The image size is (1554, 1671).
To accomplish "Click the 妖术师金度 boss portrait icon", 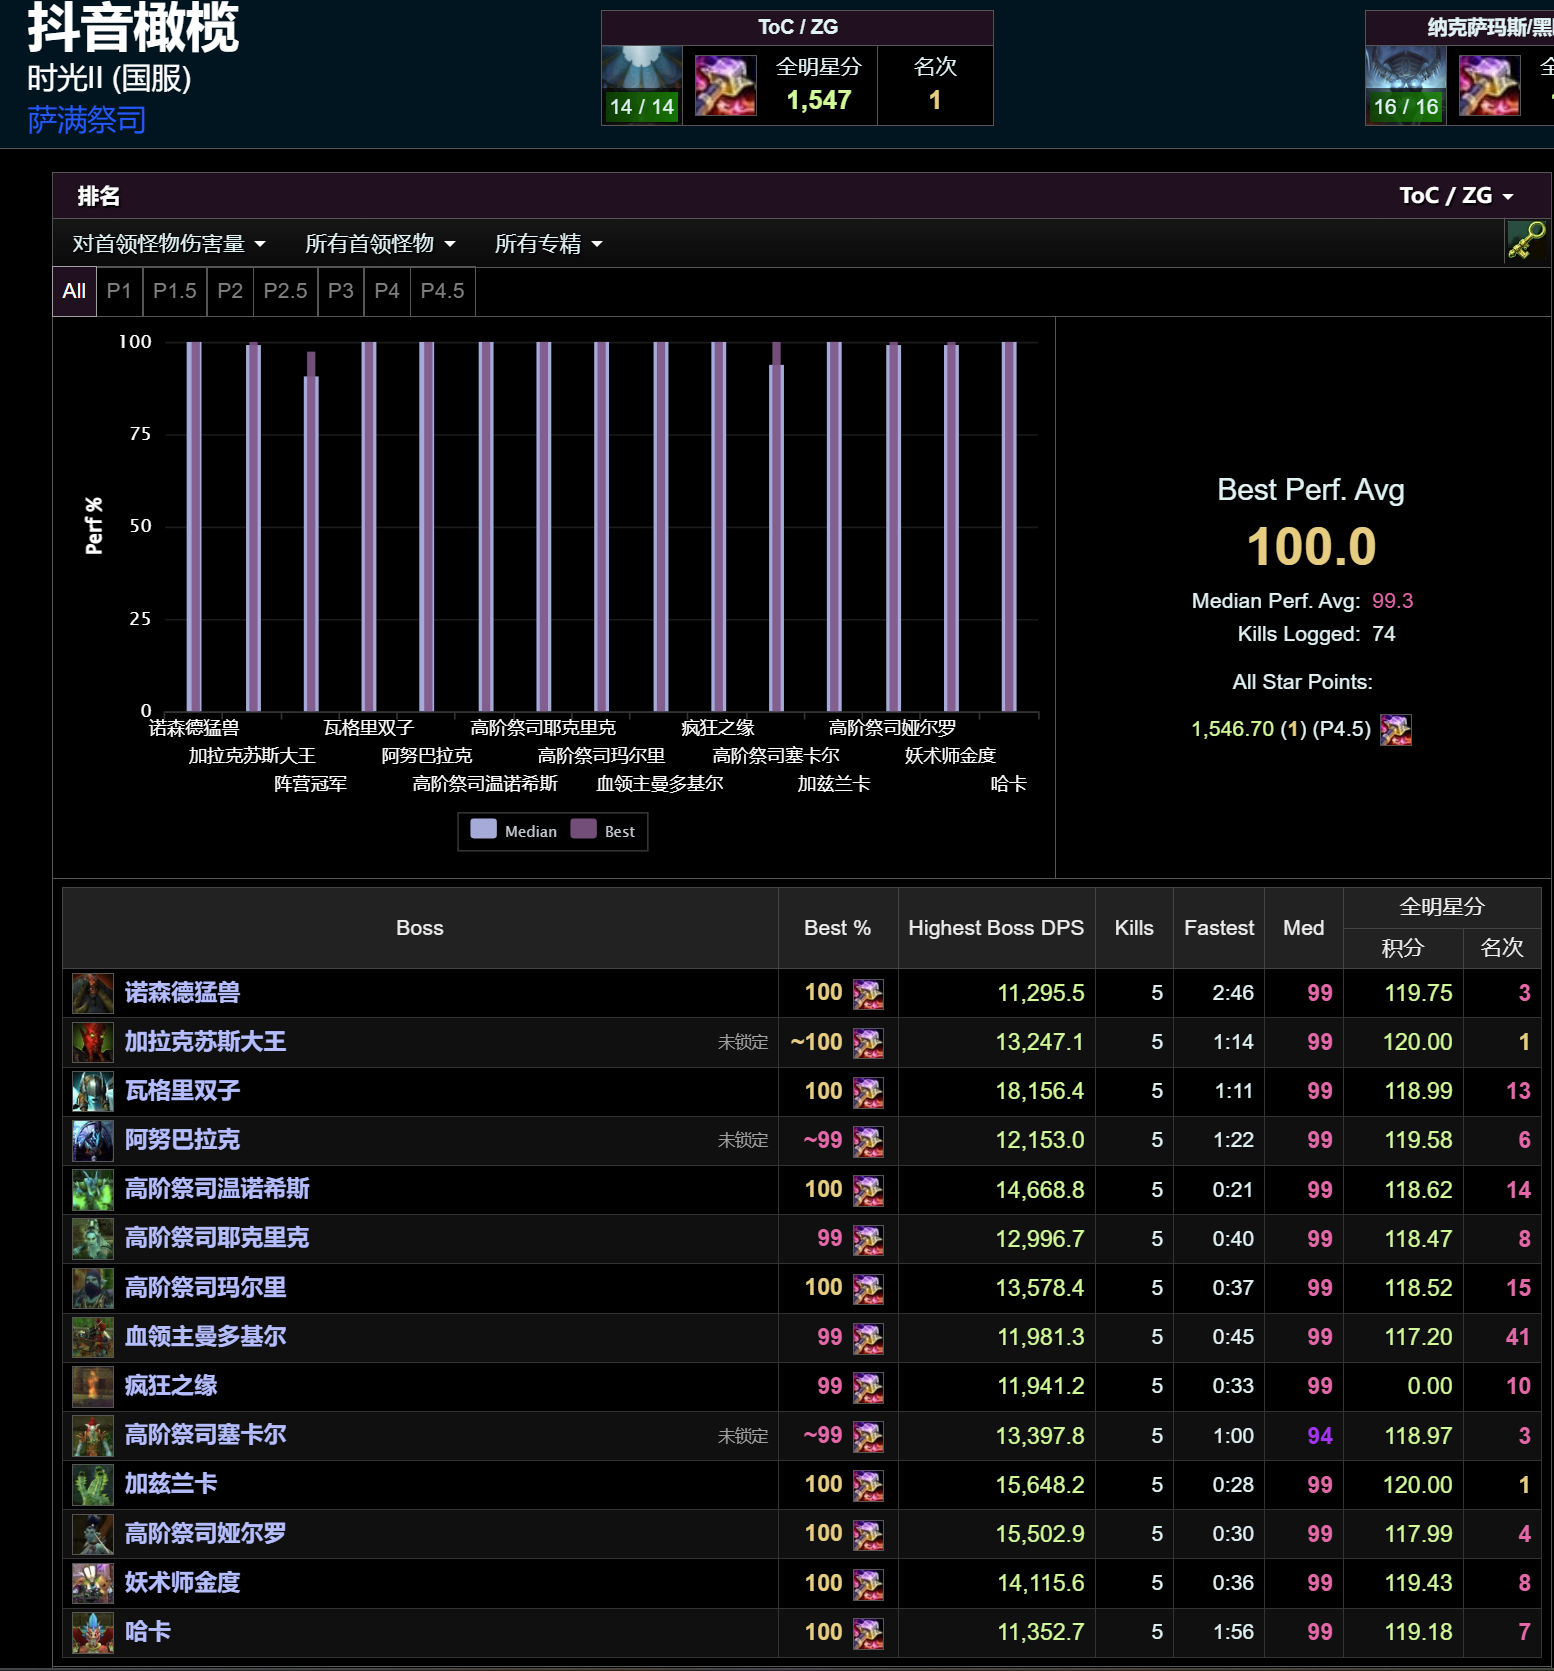I will 93,1583.
